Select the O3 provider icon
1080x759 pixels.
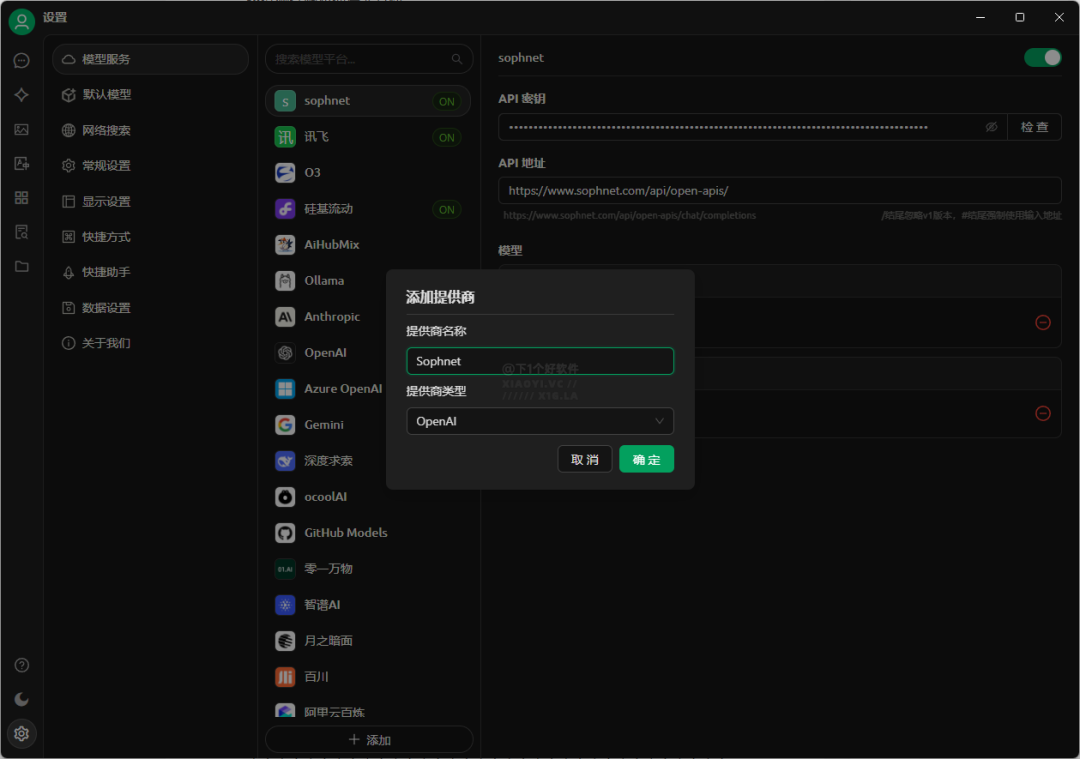point(285,173)
